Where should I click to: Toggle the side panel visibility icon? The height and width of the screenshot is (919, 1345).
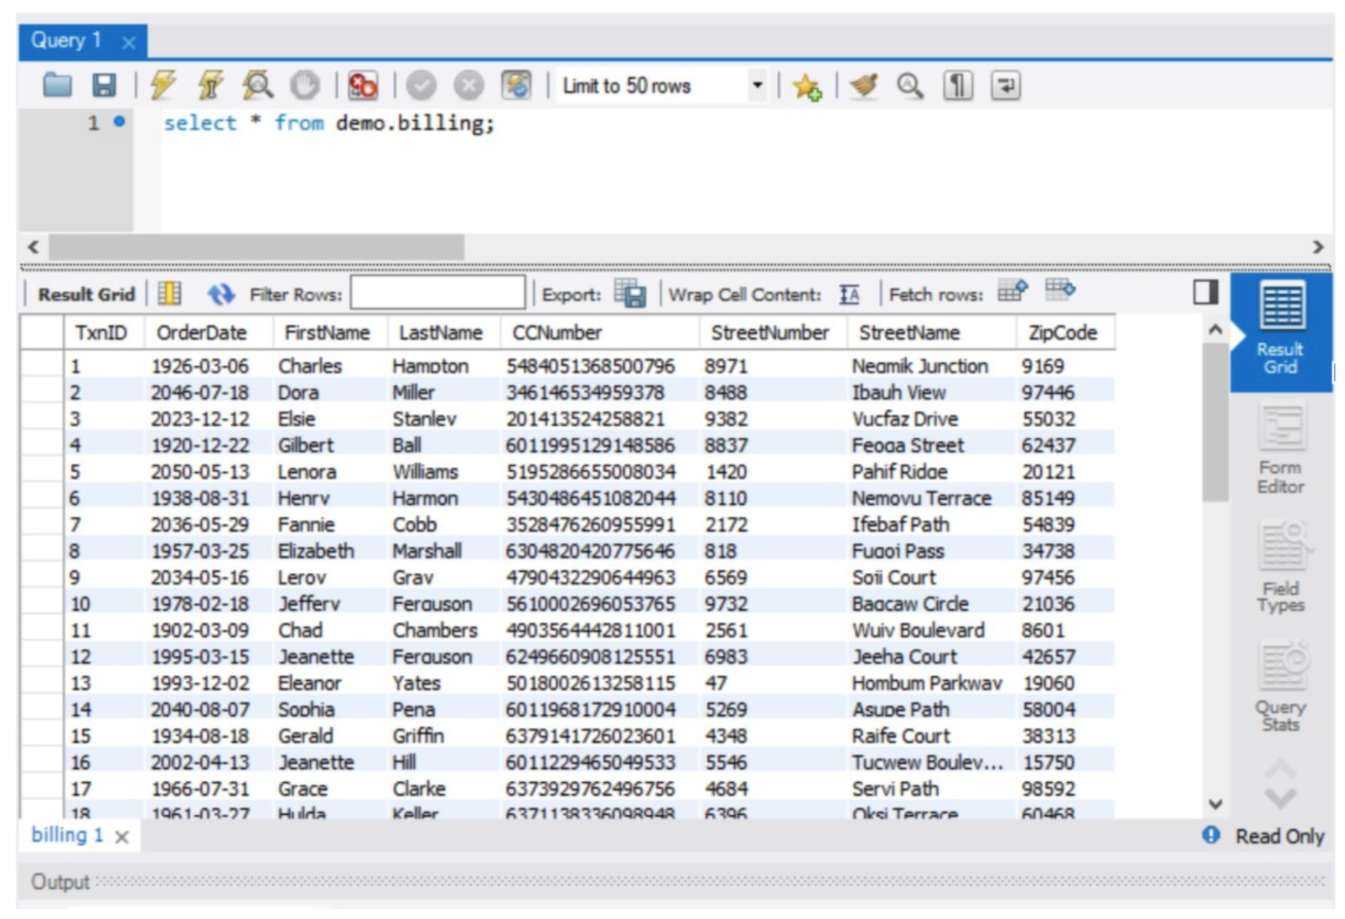tap(1205, 292)
